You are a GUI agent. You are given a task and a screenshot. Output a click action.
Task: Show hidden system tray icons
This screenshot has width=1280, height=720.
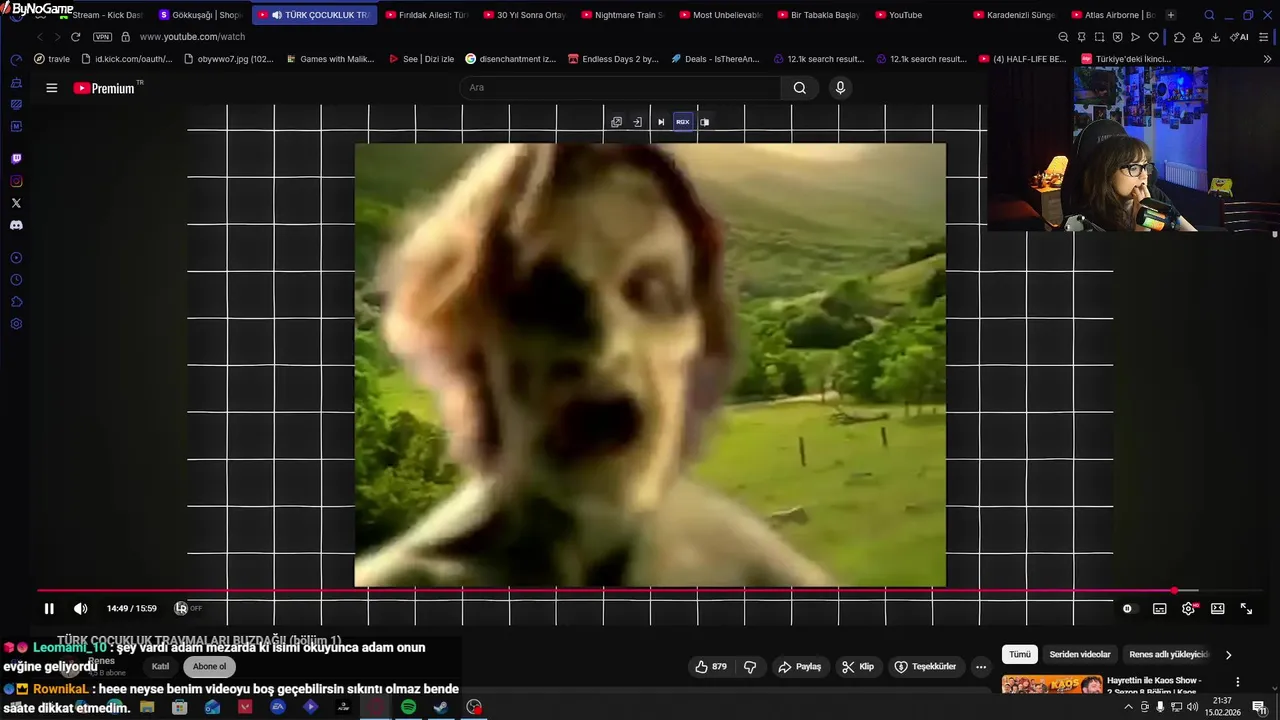[x=1129, y=707]
